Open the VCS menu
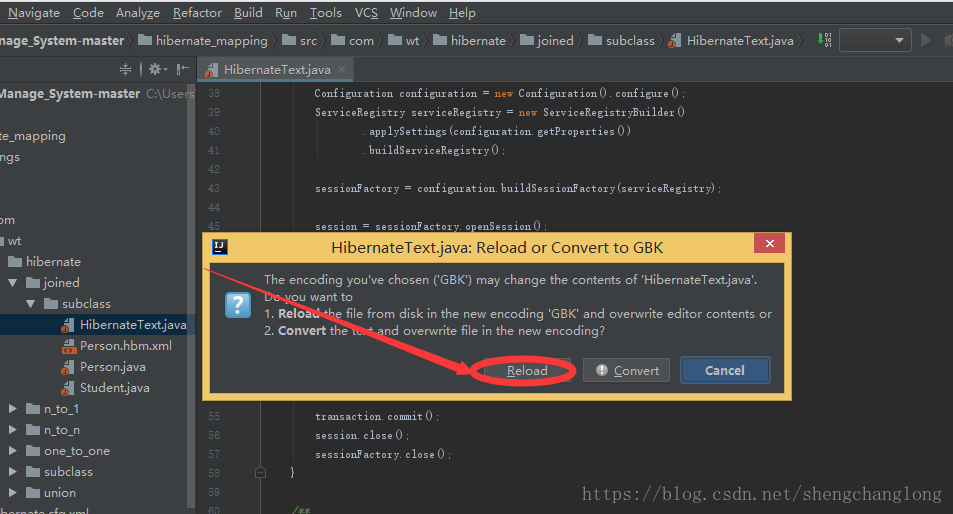953x514 pixels. (x=366, y=13)
